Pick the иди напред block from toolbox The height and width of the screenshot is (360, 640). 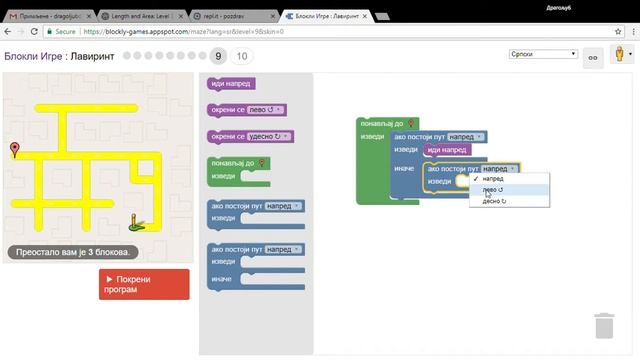pos(231,84)
